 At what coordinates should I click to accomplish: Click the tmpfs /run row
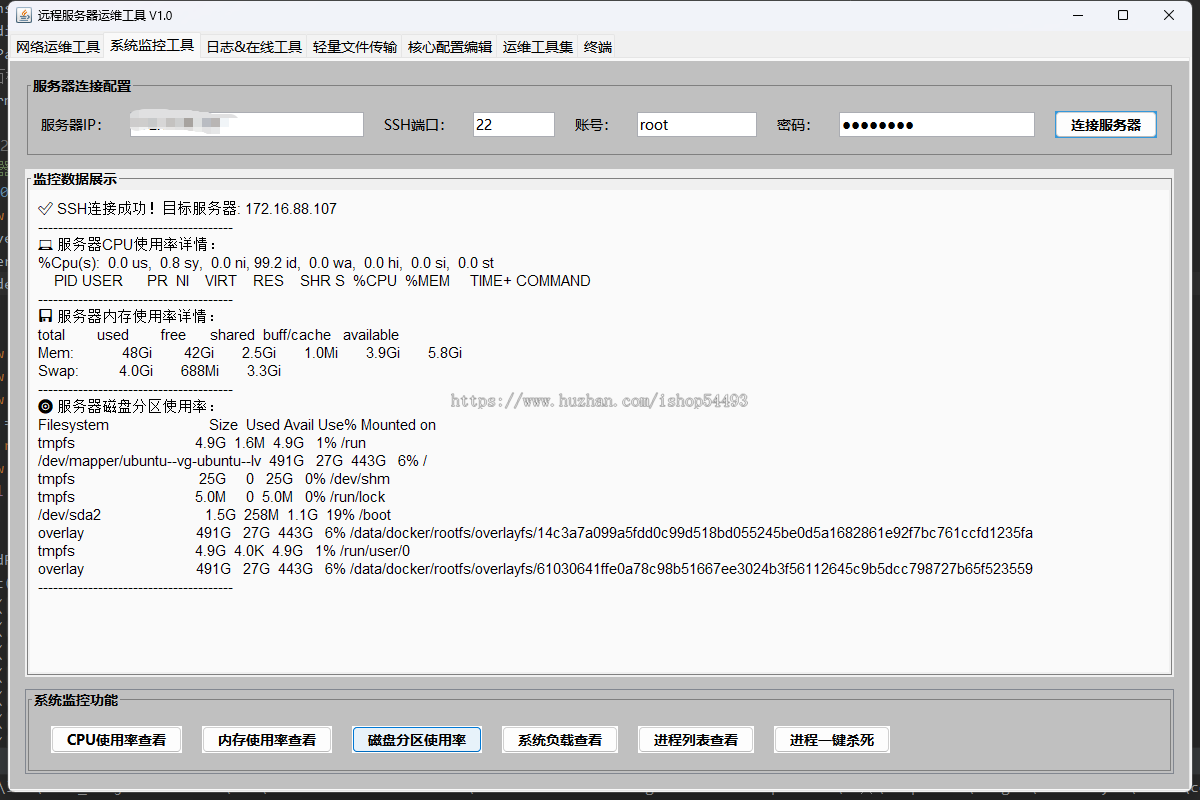point(202,443)
